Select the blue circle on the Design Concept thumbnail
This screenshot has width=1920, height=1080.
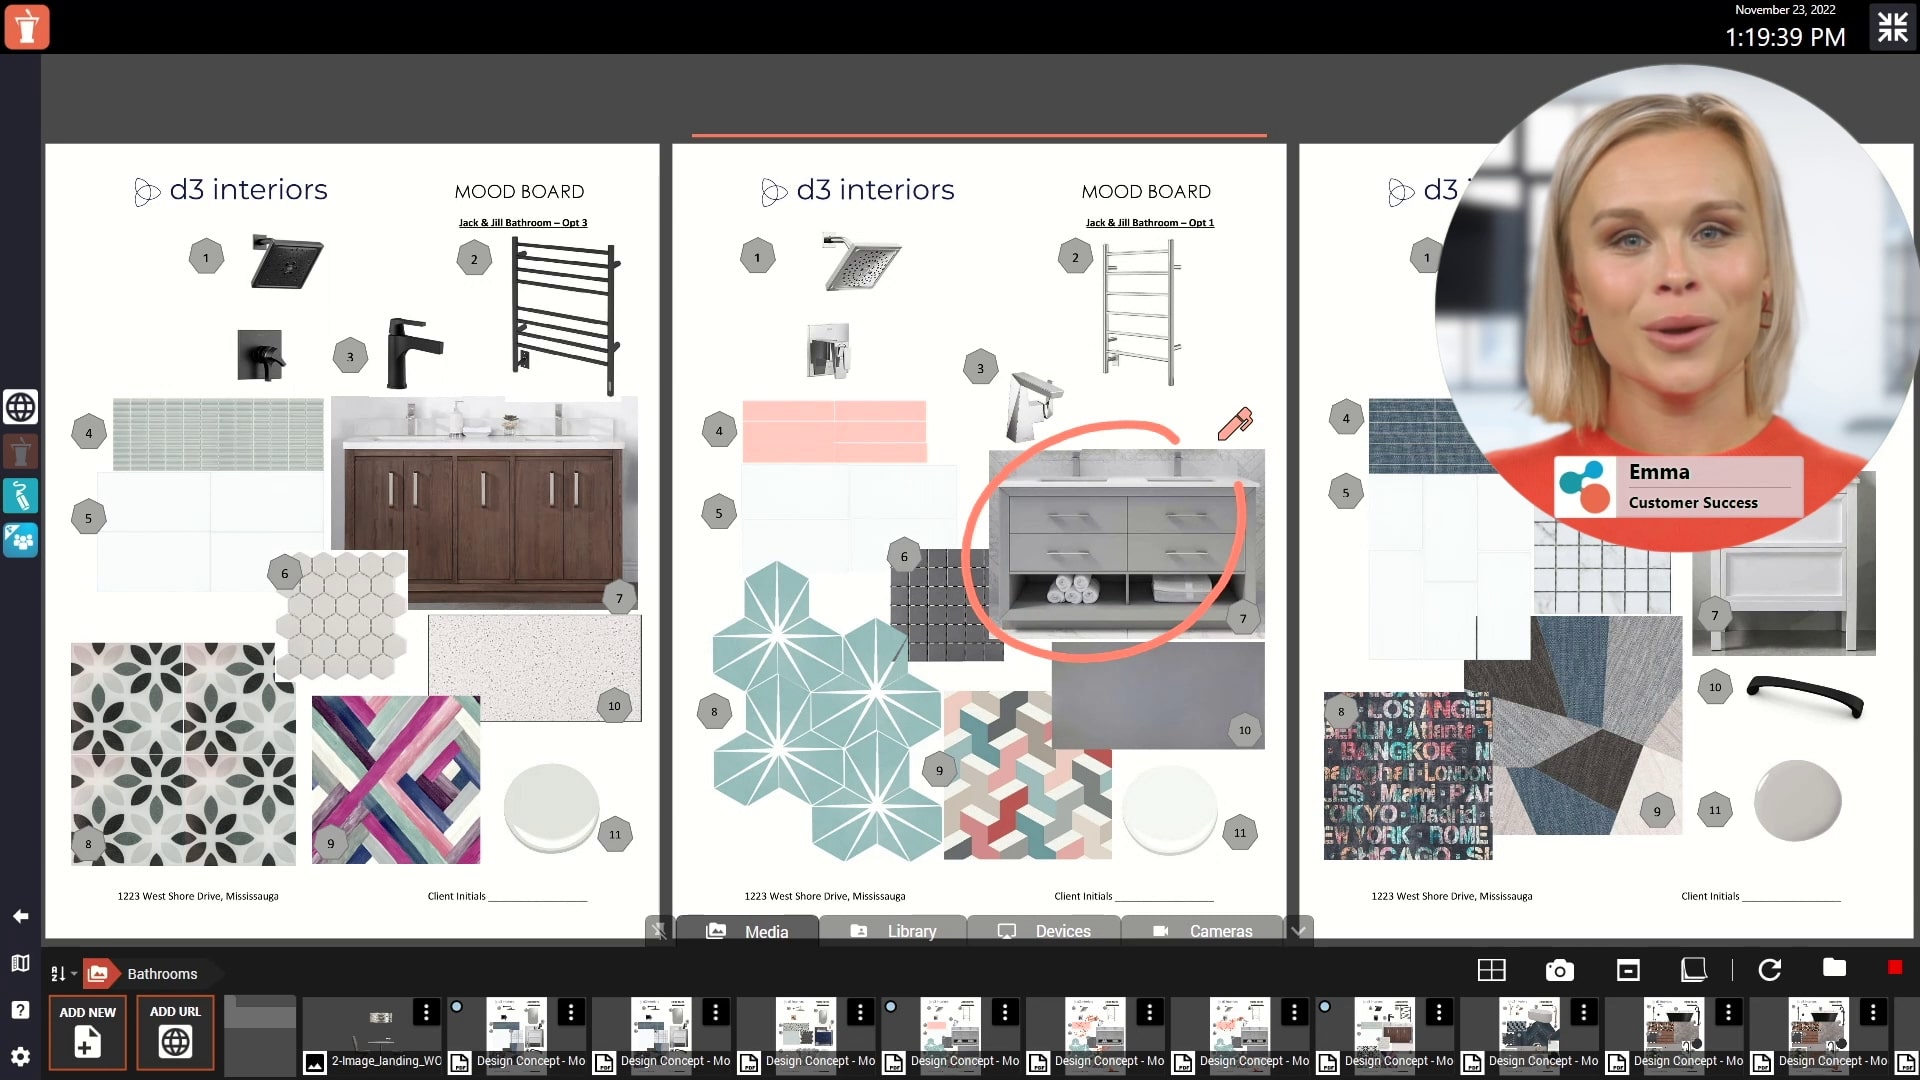[458, 1008]
